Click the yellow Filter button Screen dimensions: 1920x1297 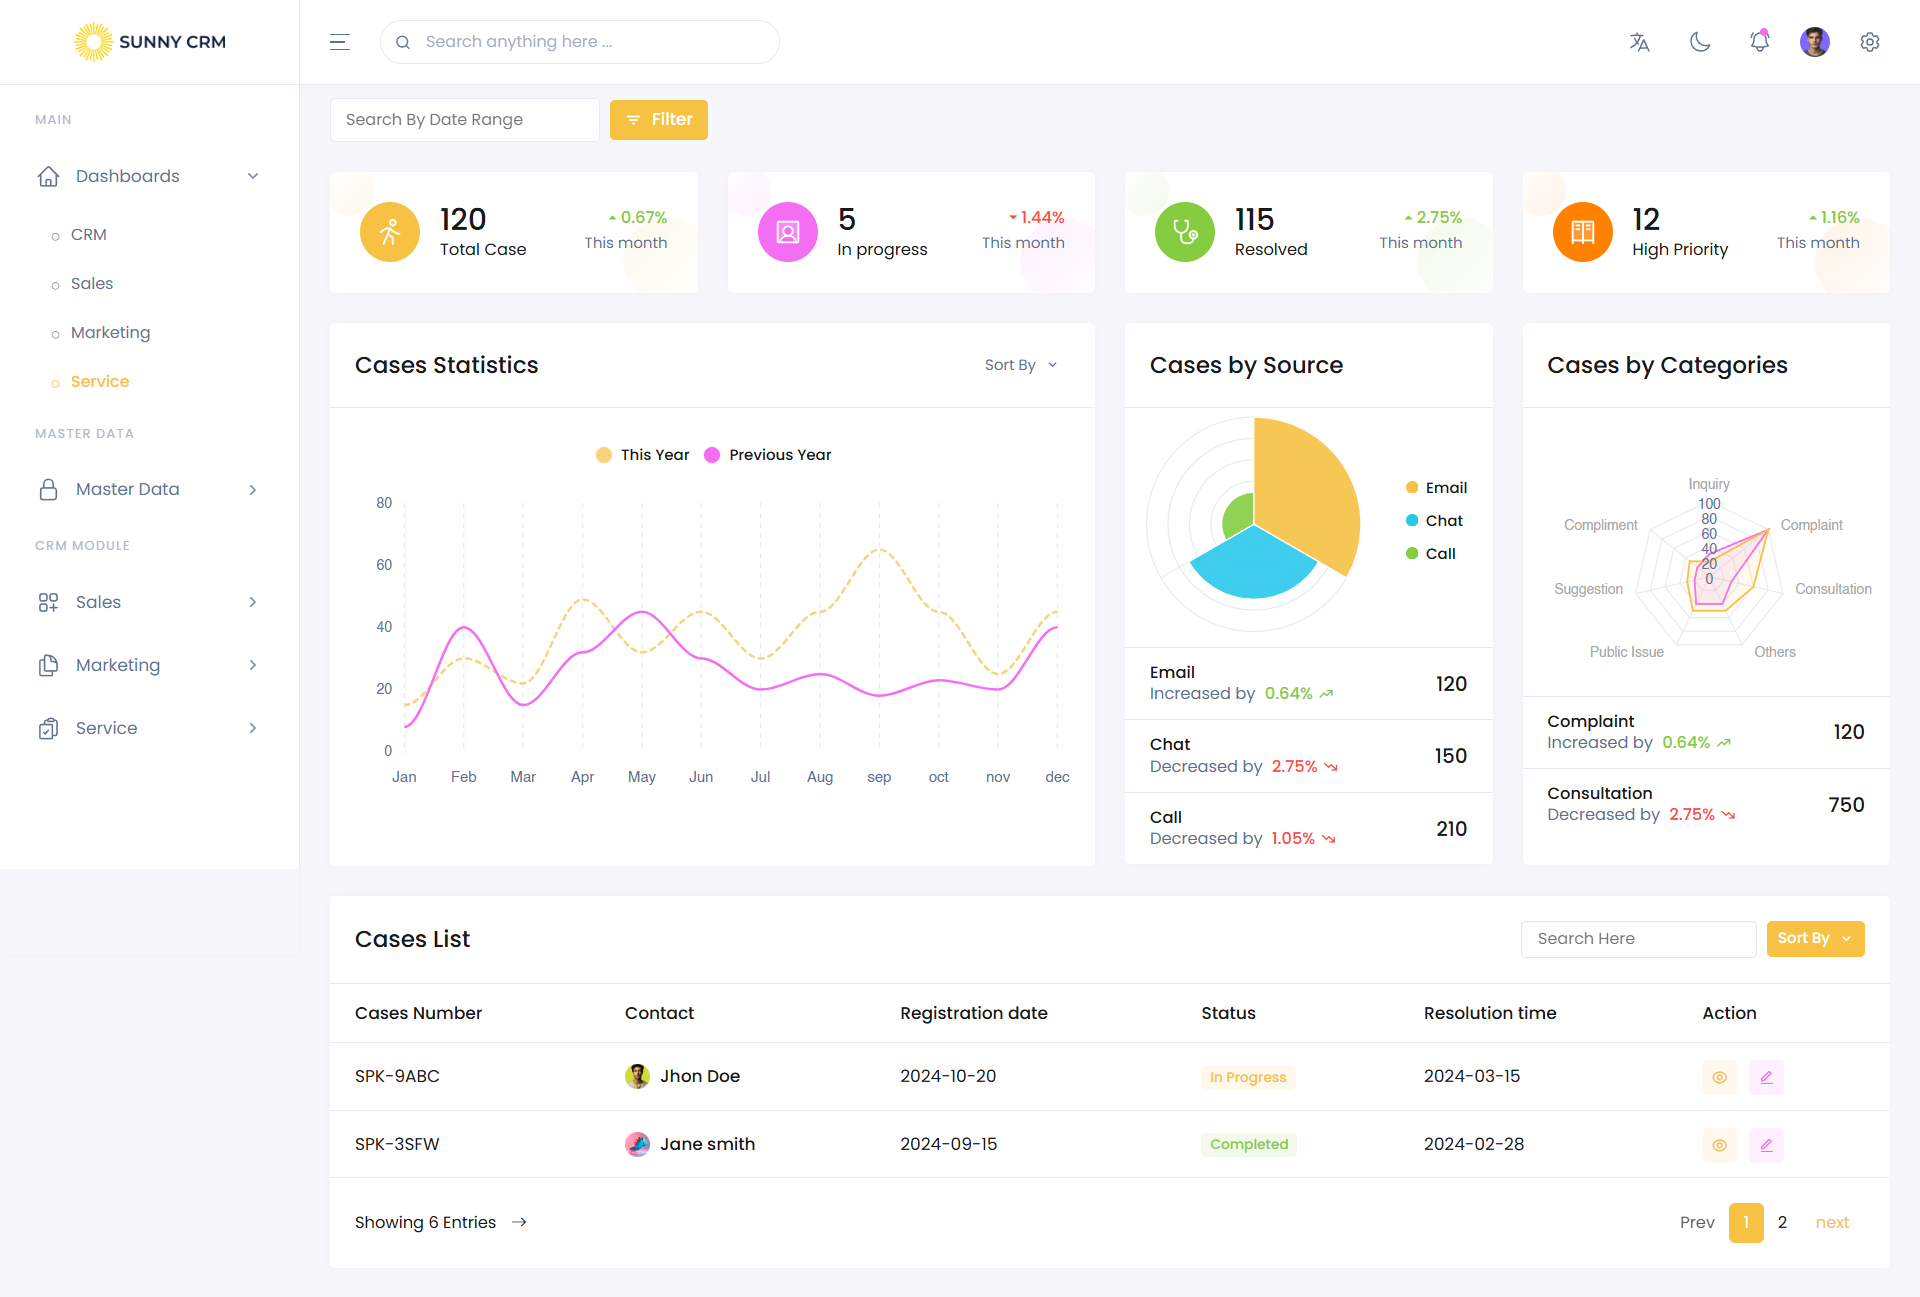[x=658, y=120]
